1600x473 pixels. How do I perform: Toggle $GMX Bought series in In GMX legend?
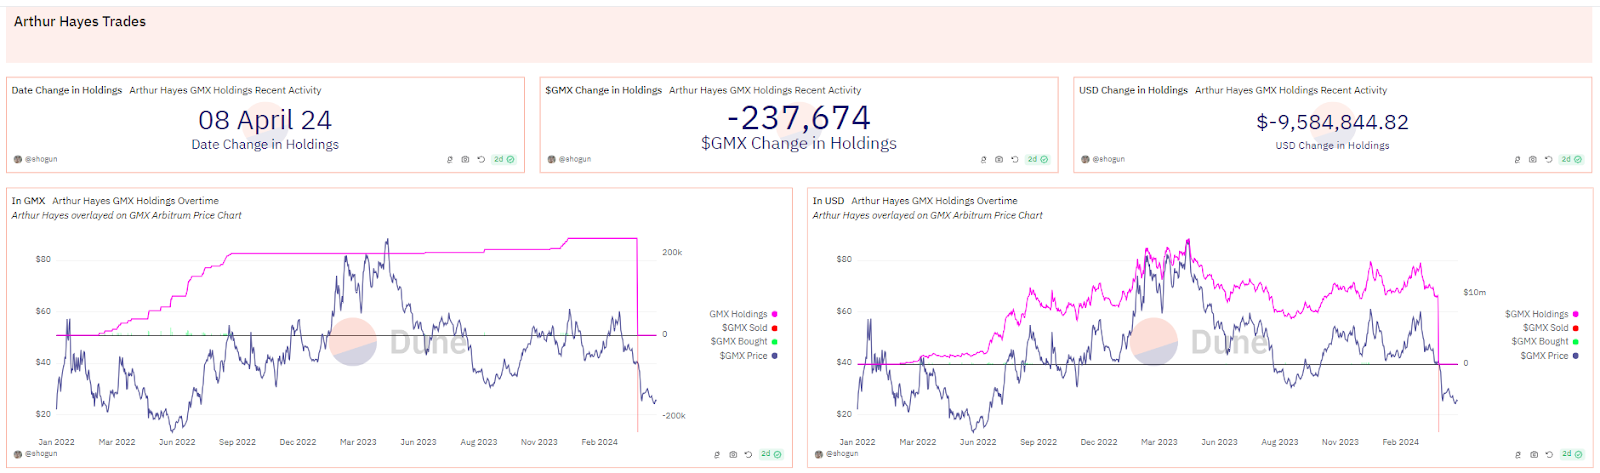tap(744, 342)
